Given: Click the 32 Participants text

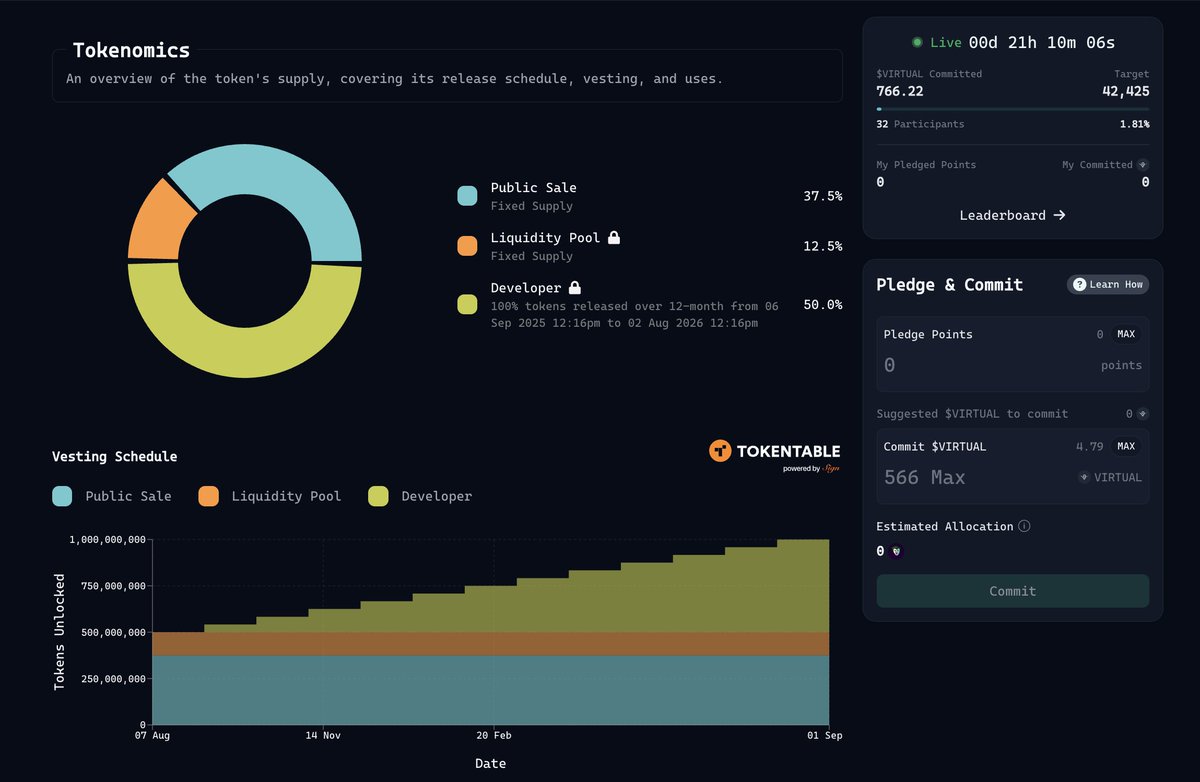Looking at the screenshot, I should (x=920, y=125).
